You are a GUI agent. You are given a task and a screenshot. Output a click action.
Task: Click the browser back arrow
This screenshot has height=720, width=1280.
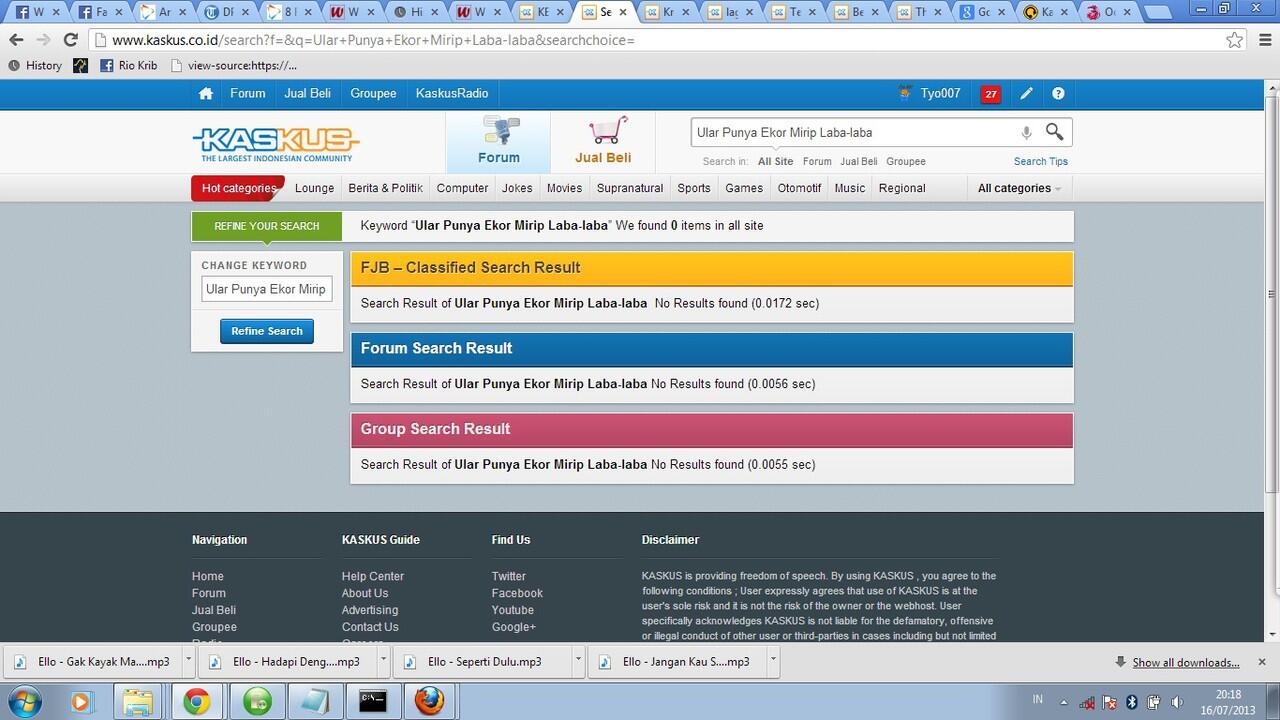coord(16,40)
